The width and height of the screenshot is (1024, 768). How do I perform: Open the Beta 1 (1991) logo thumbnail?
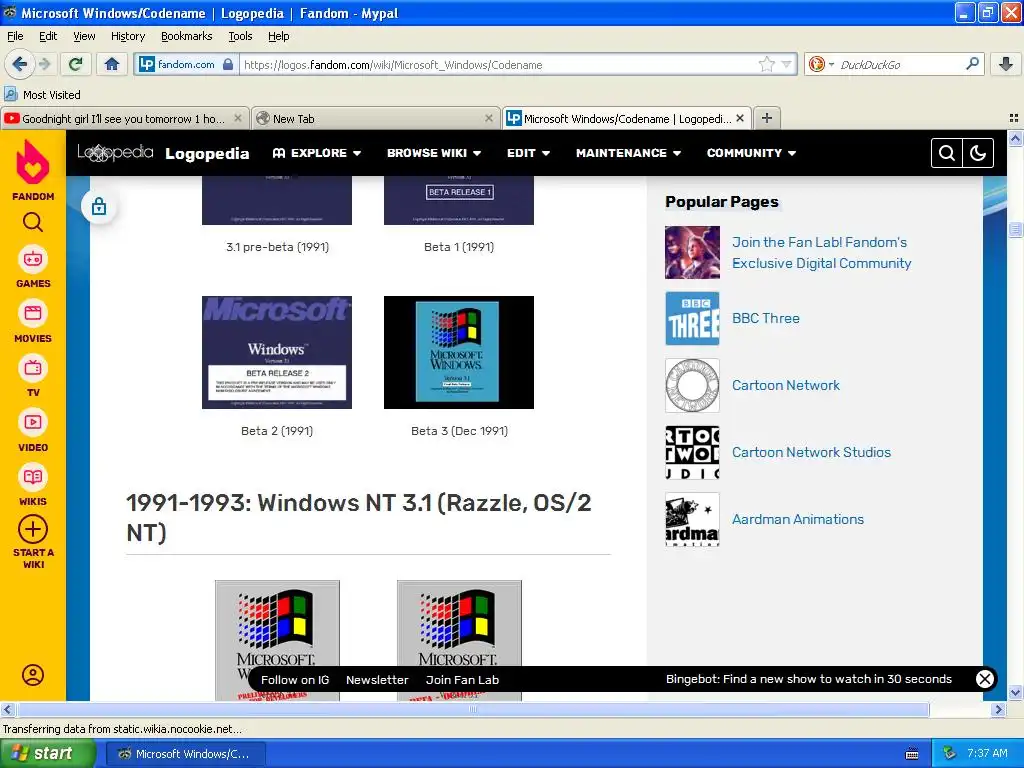point(459,200)
